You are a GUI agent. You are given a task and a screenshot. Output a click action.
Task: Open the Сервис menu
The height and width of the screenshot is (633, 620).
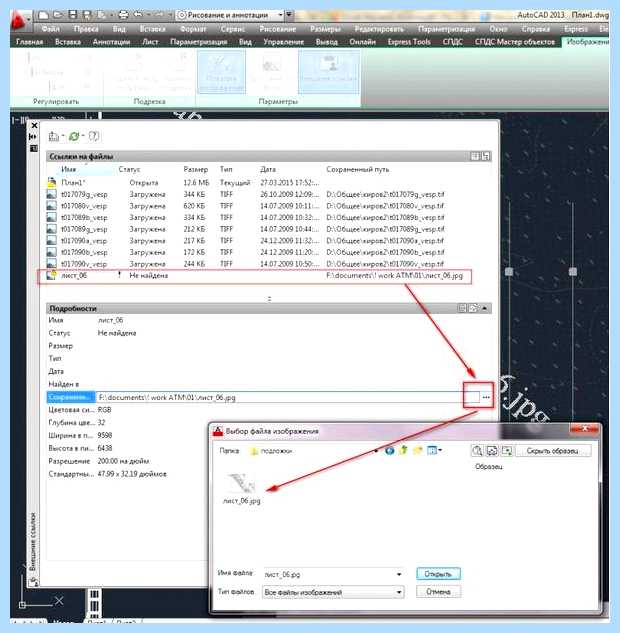(x=232, y=29)
